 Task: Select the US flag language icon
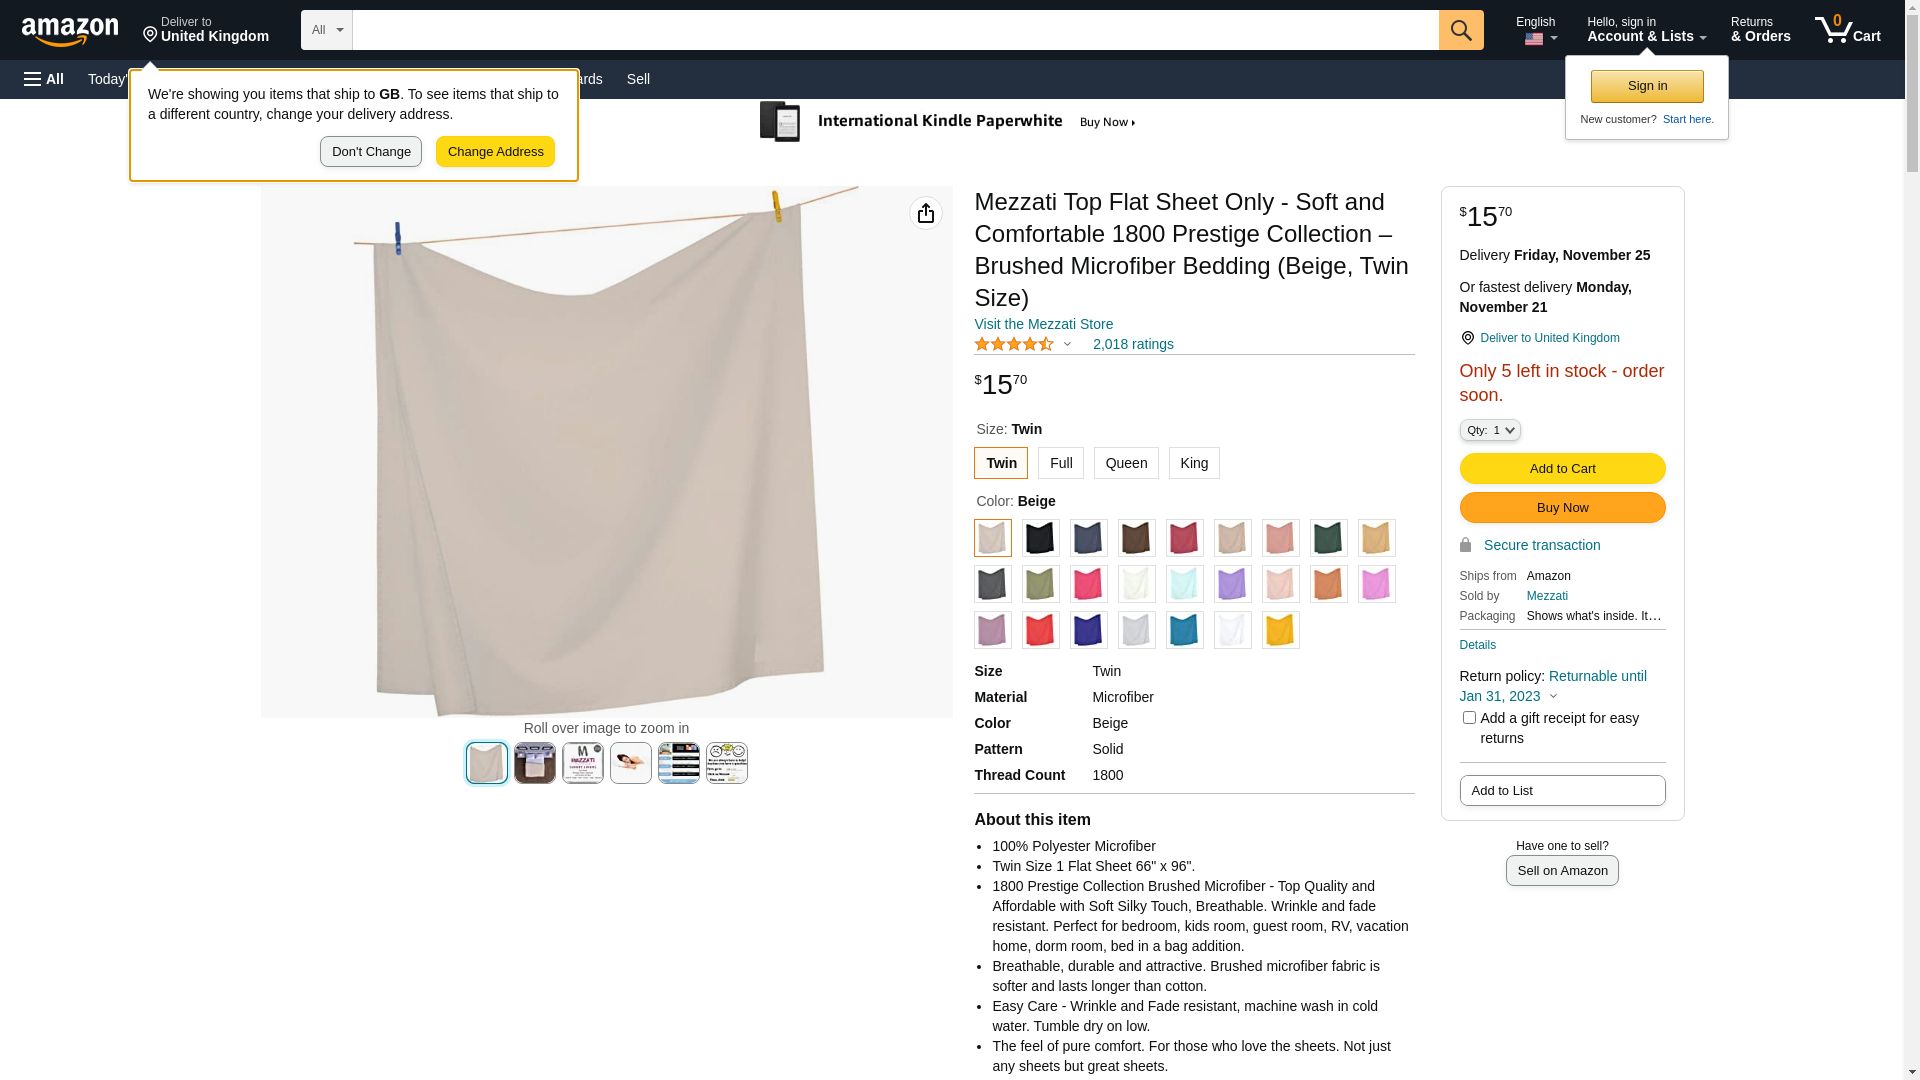pos(1534,39)
